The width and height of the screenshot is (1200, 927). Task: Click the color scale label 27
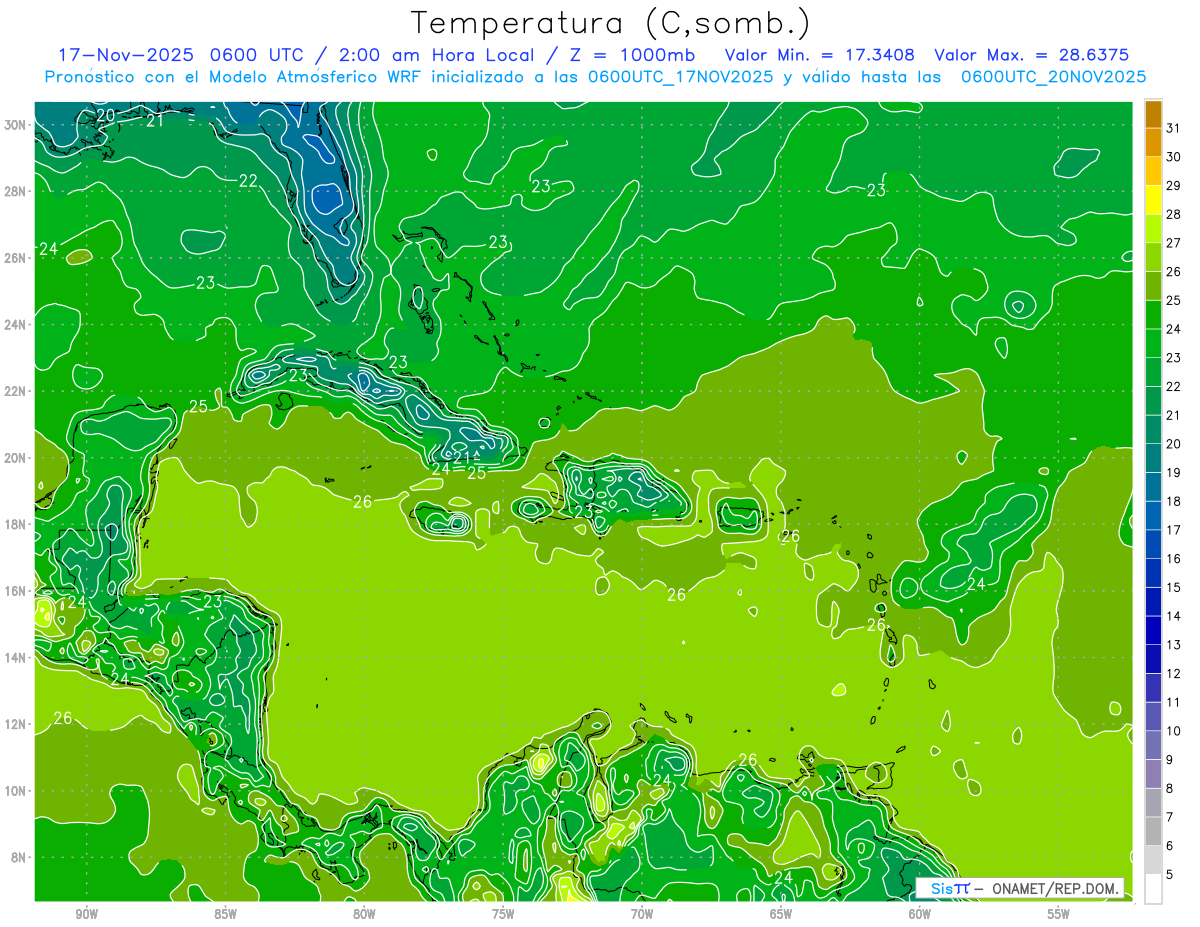tap(1174, 243)
